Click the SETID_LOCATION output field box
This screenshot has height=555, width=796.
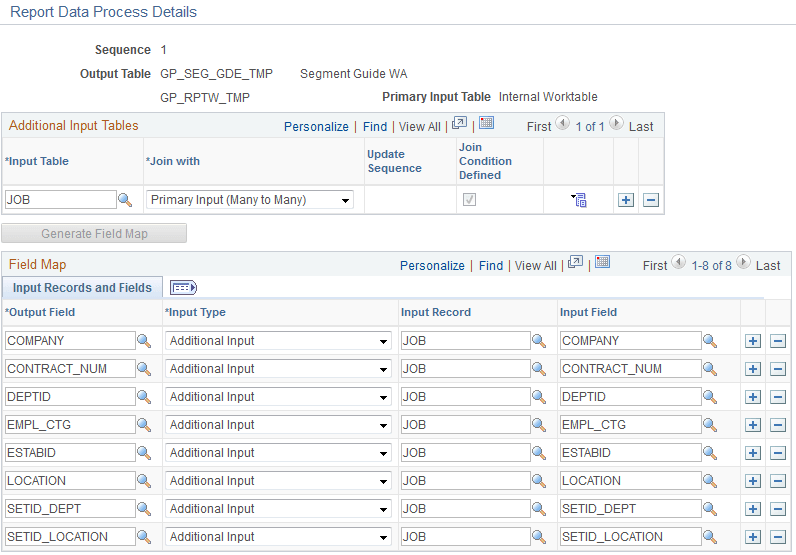(70, 537)
